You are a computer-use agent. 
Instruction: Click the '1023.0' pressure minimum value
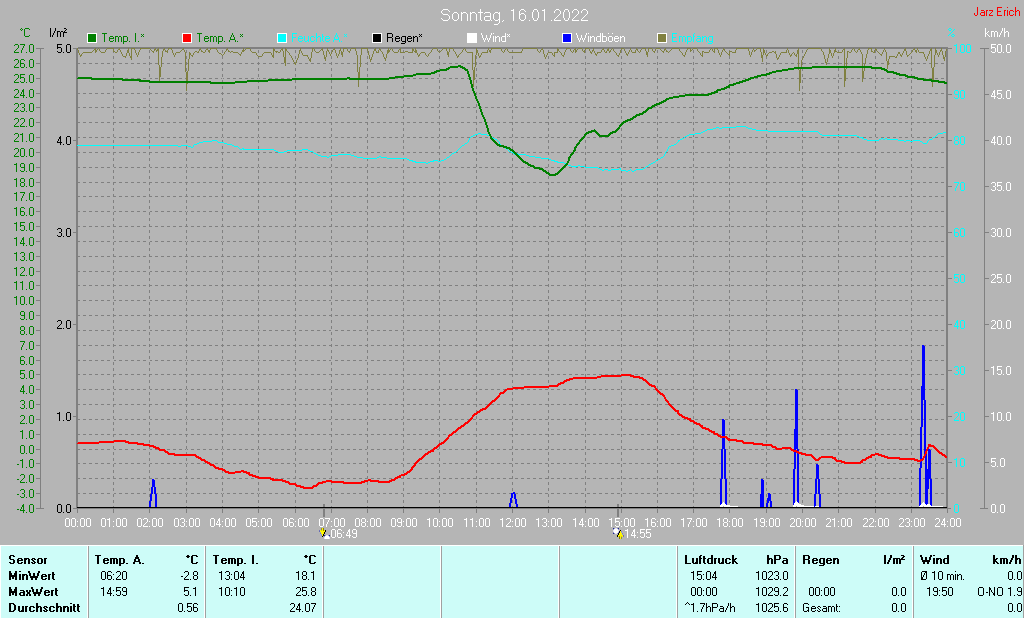[772, 576]
